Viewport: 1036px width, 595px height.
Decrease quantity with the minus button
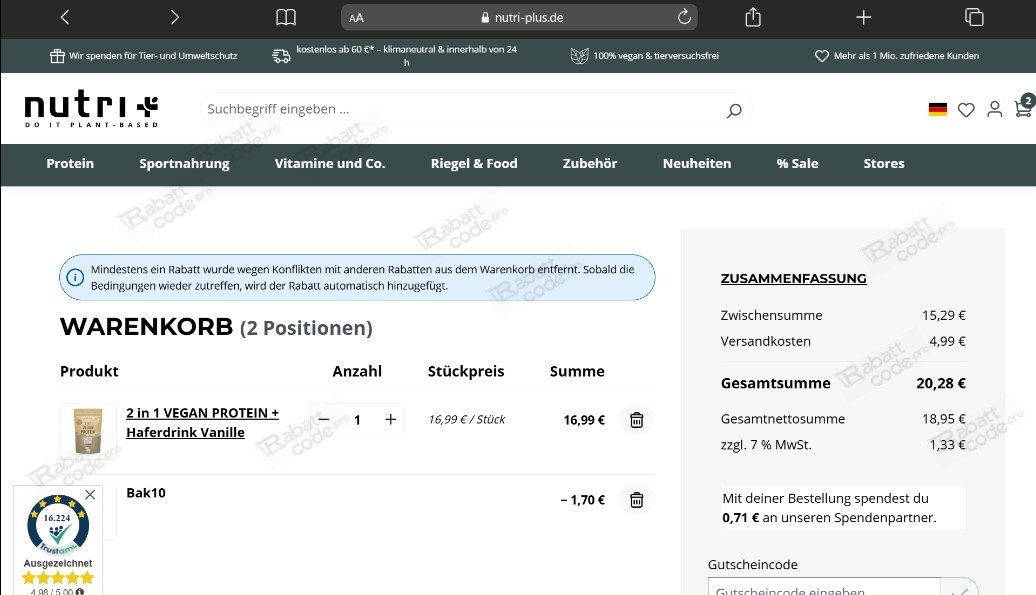pyautogui.click(x=324, y=419)
